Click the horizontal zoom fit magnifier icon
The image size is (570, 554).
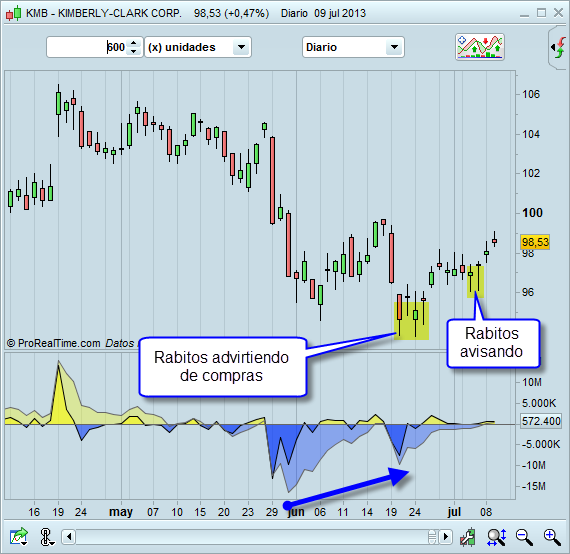click(x=496, y=537)
